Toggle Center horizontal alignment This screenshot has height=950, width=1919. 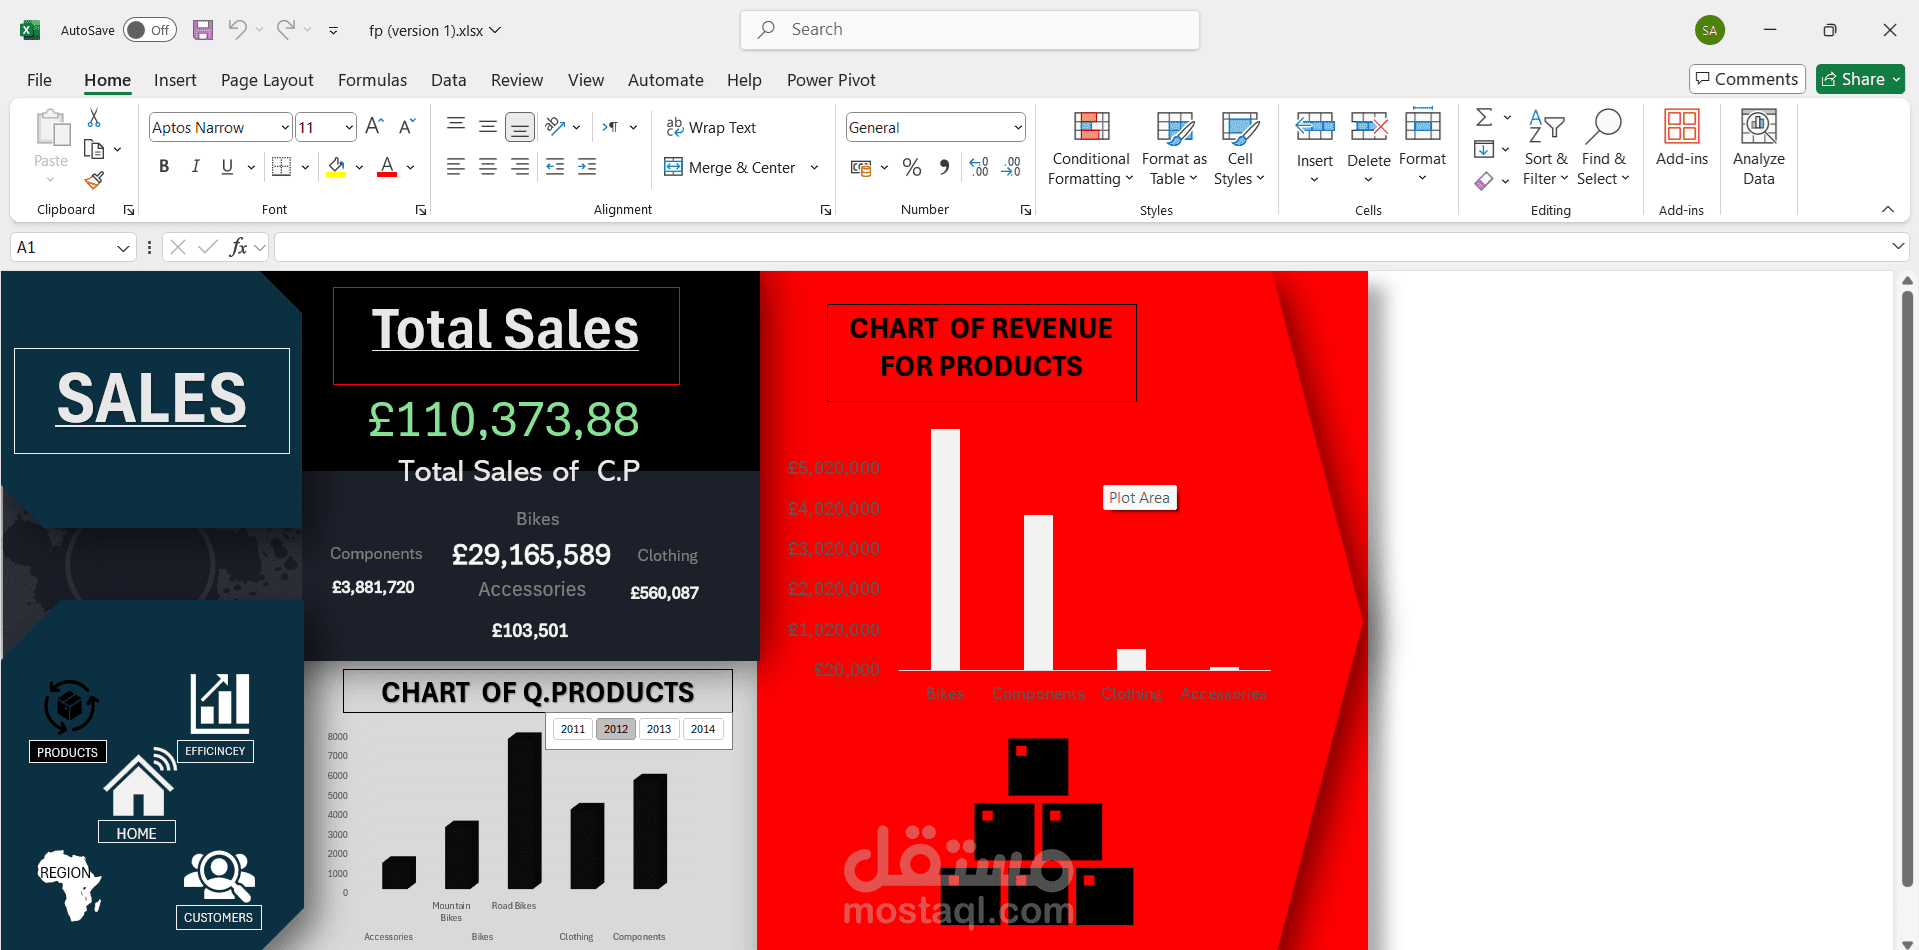(x=488, y=167)
